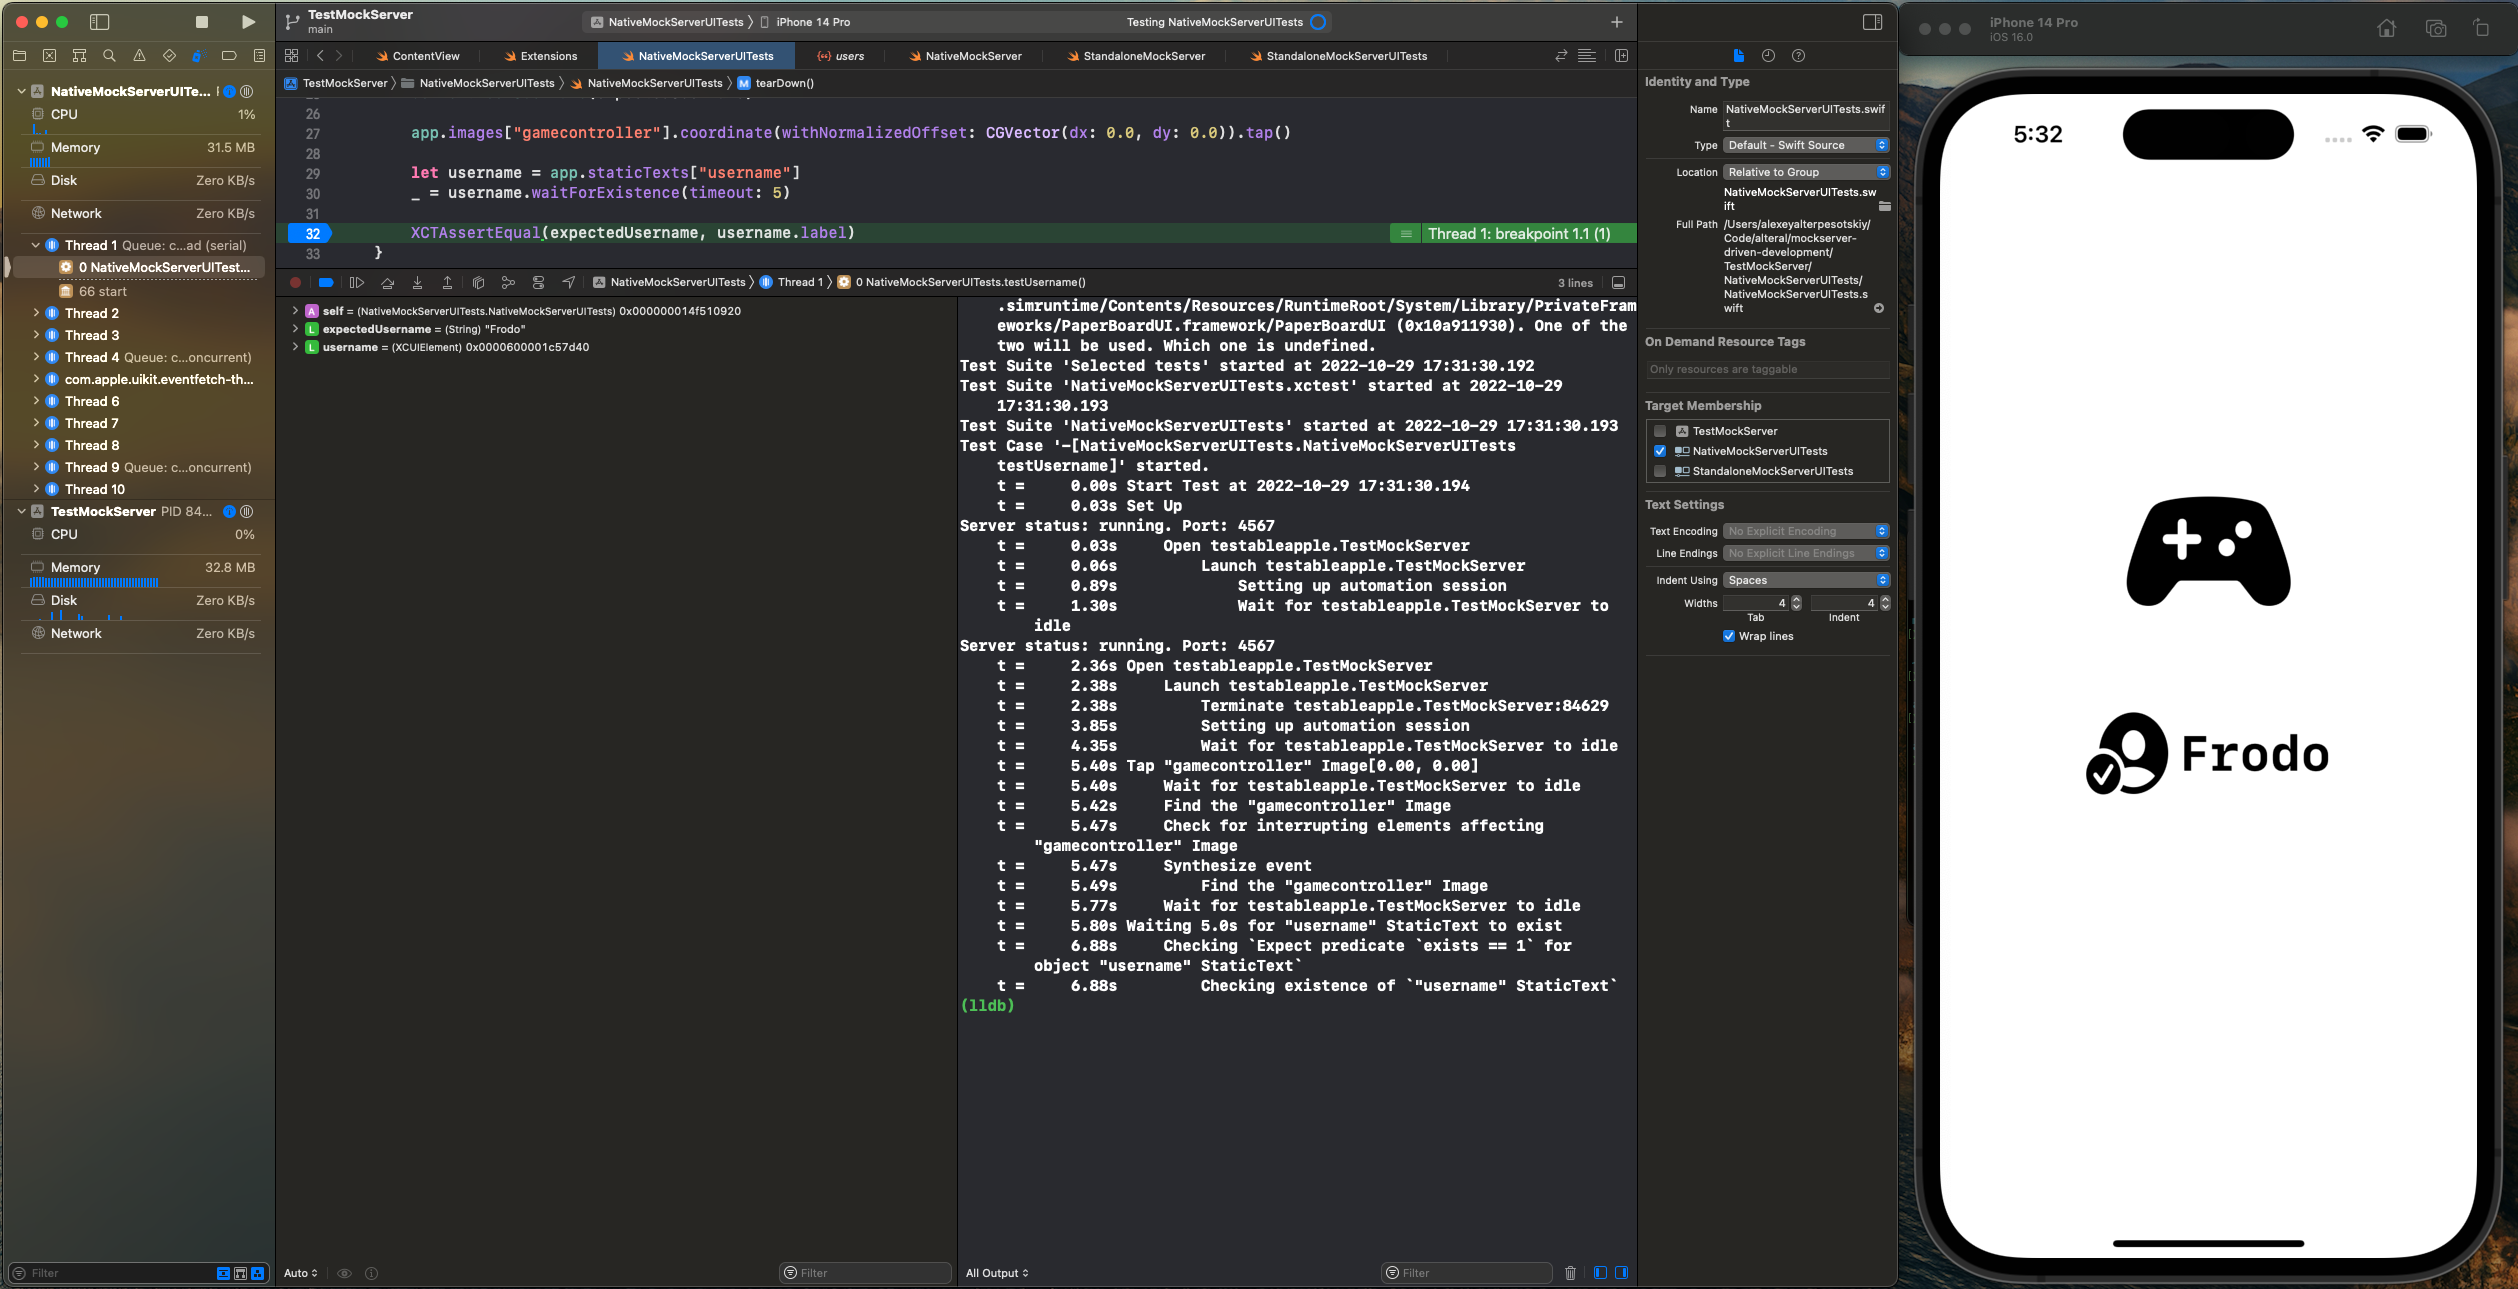Clear console with trash icon
Viewport: 2518px width, 1289px height.
1570,1273
